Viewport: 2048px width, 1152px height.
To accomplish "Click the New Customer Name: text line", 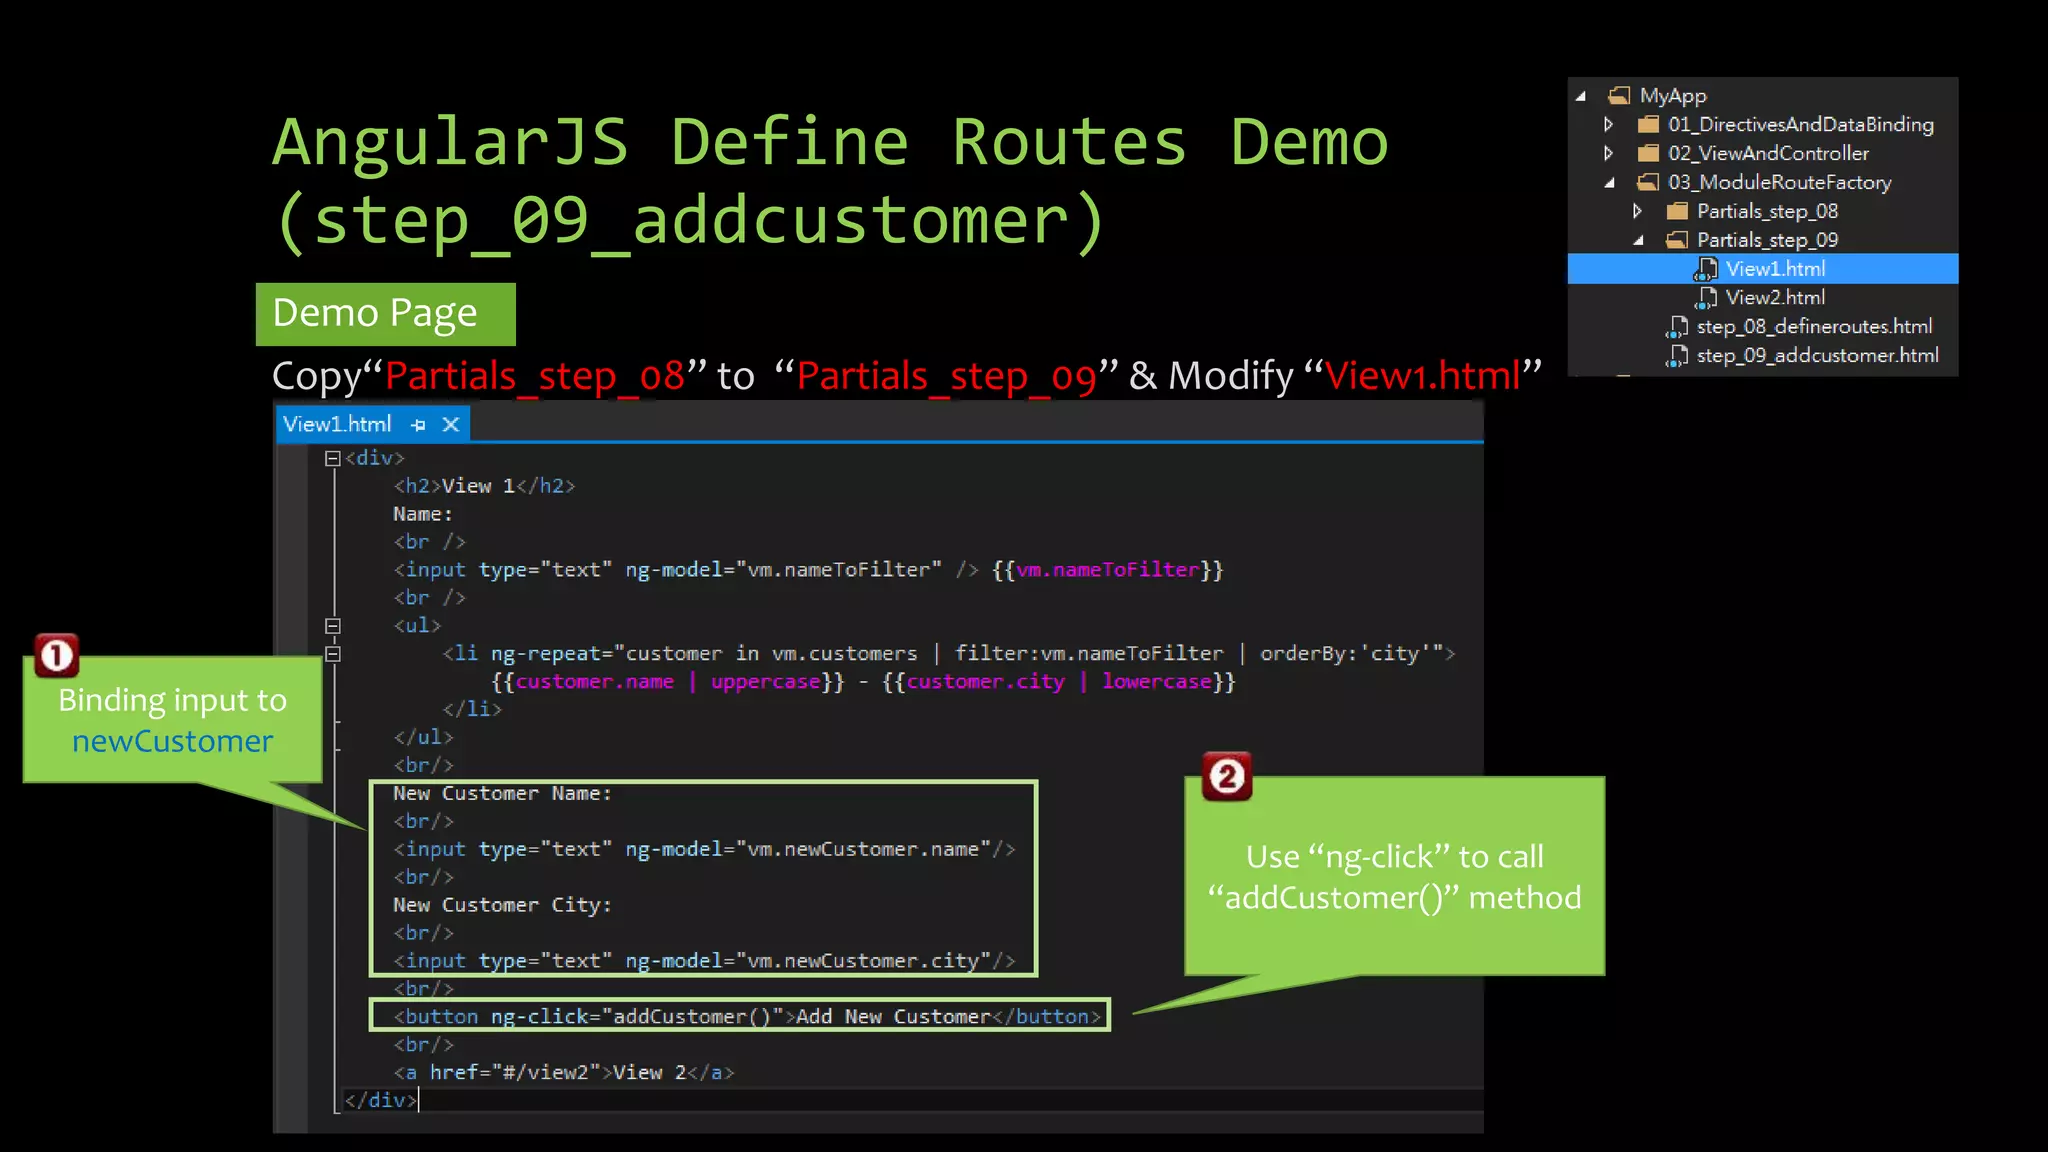I will click(502, 794).
